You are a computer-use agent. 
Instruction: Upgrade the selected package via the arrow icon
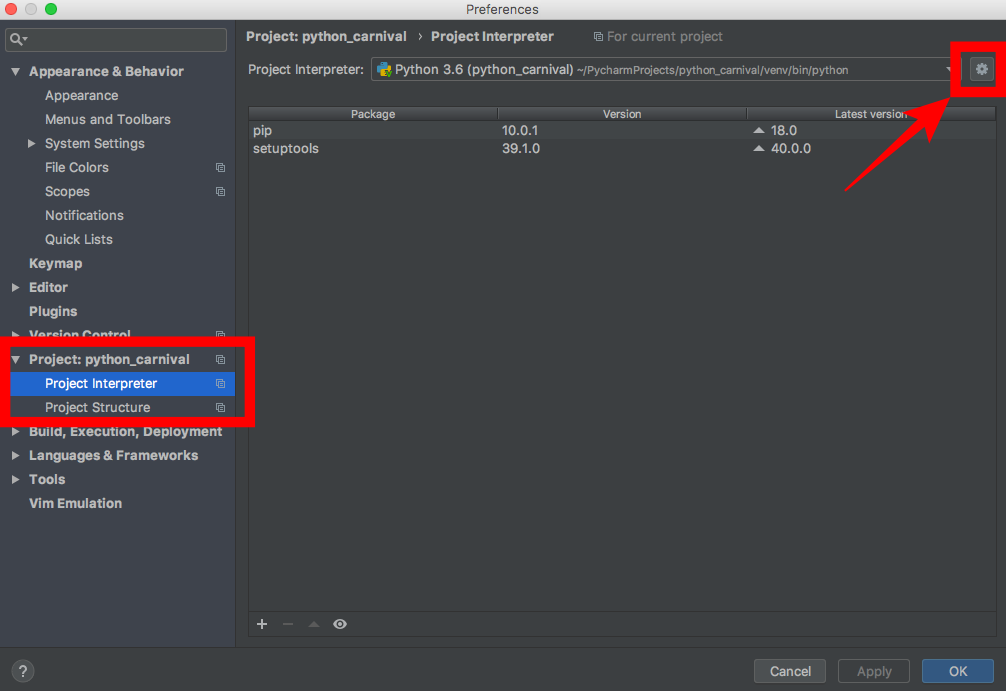pos(313,623)
